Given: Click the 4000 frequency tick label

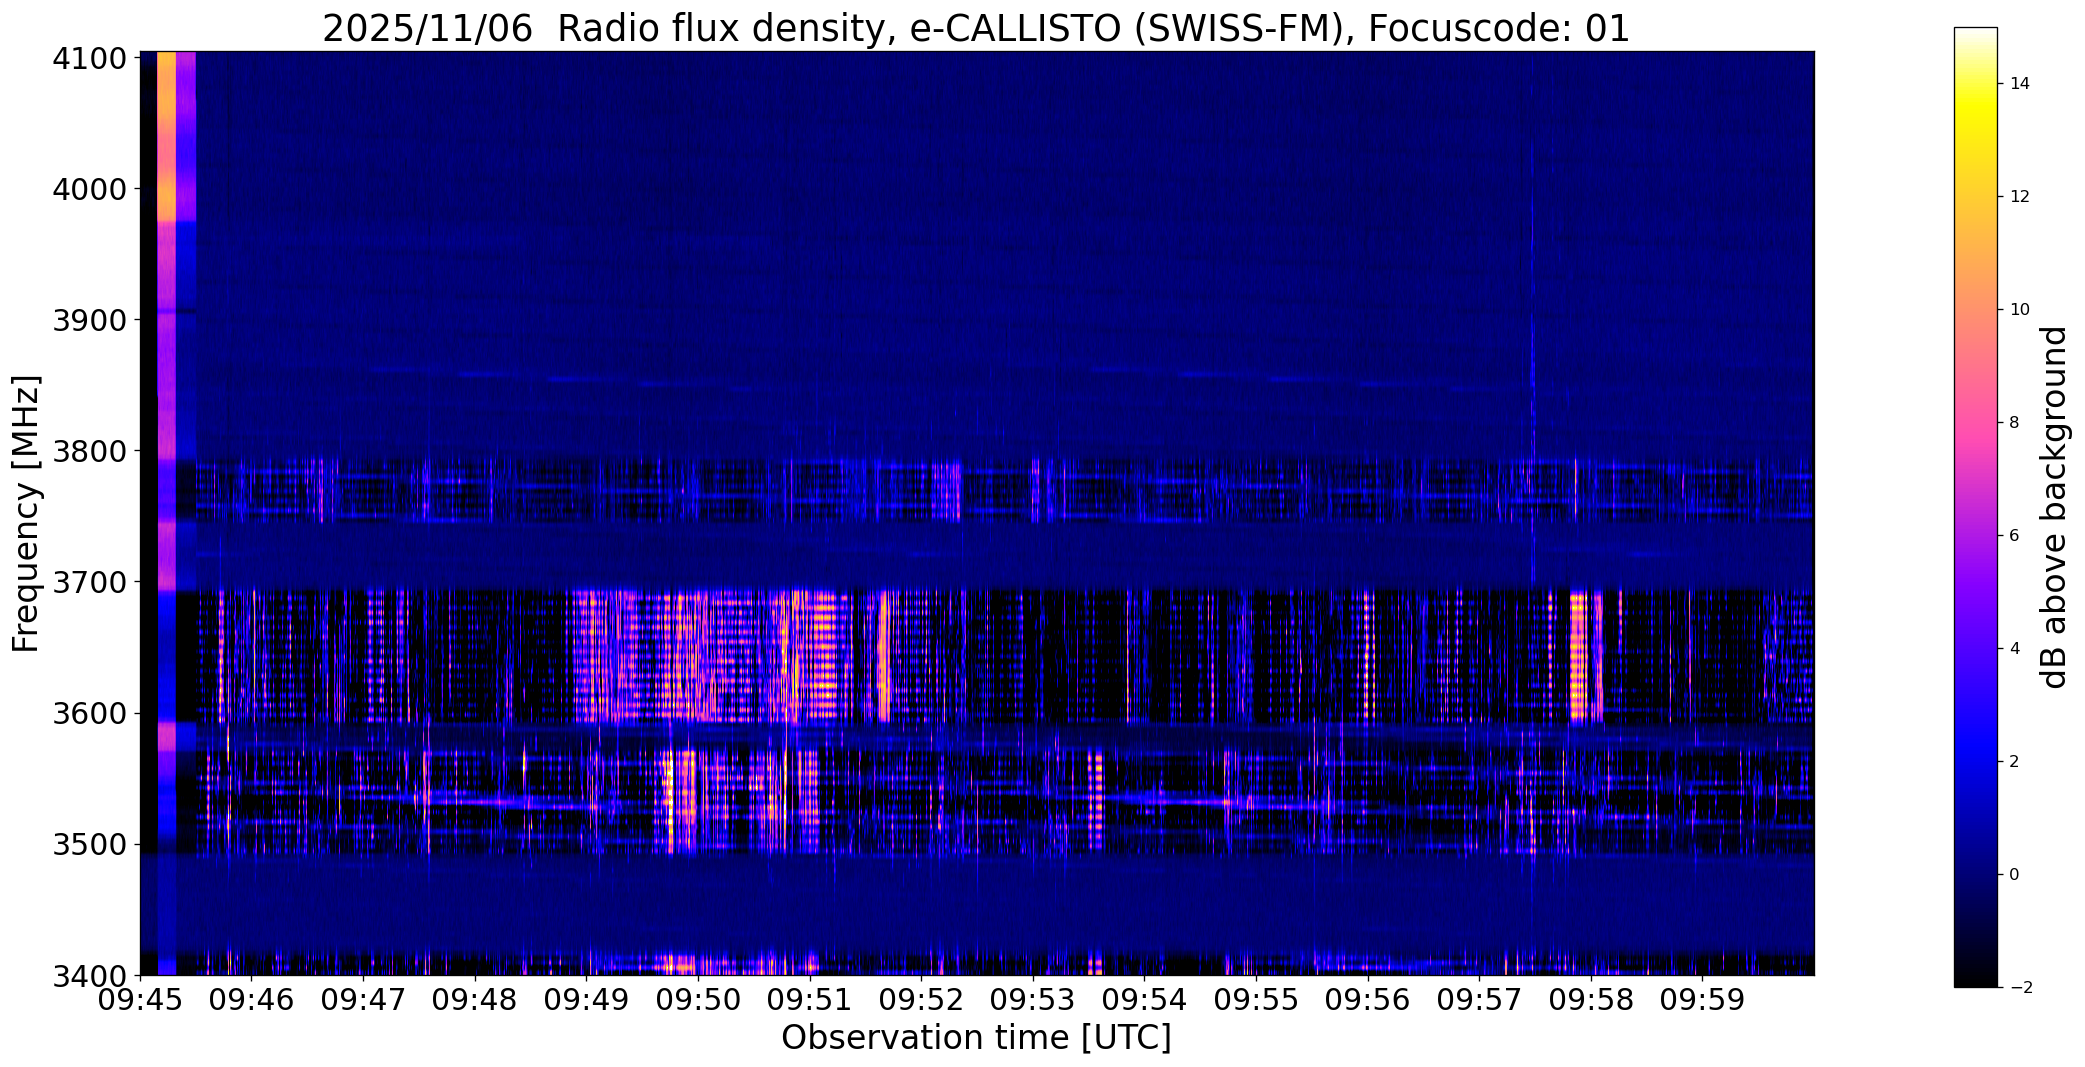Looking at the screenshot, I should pyautogui.click(x=89, y=189).
